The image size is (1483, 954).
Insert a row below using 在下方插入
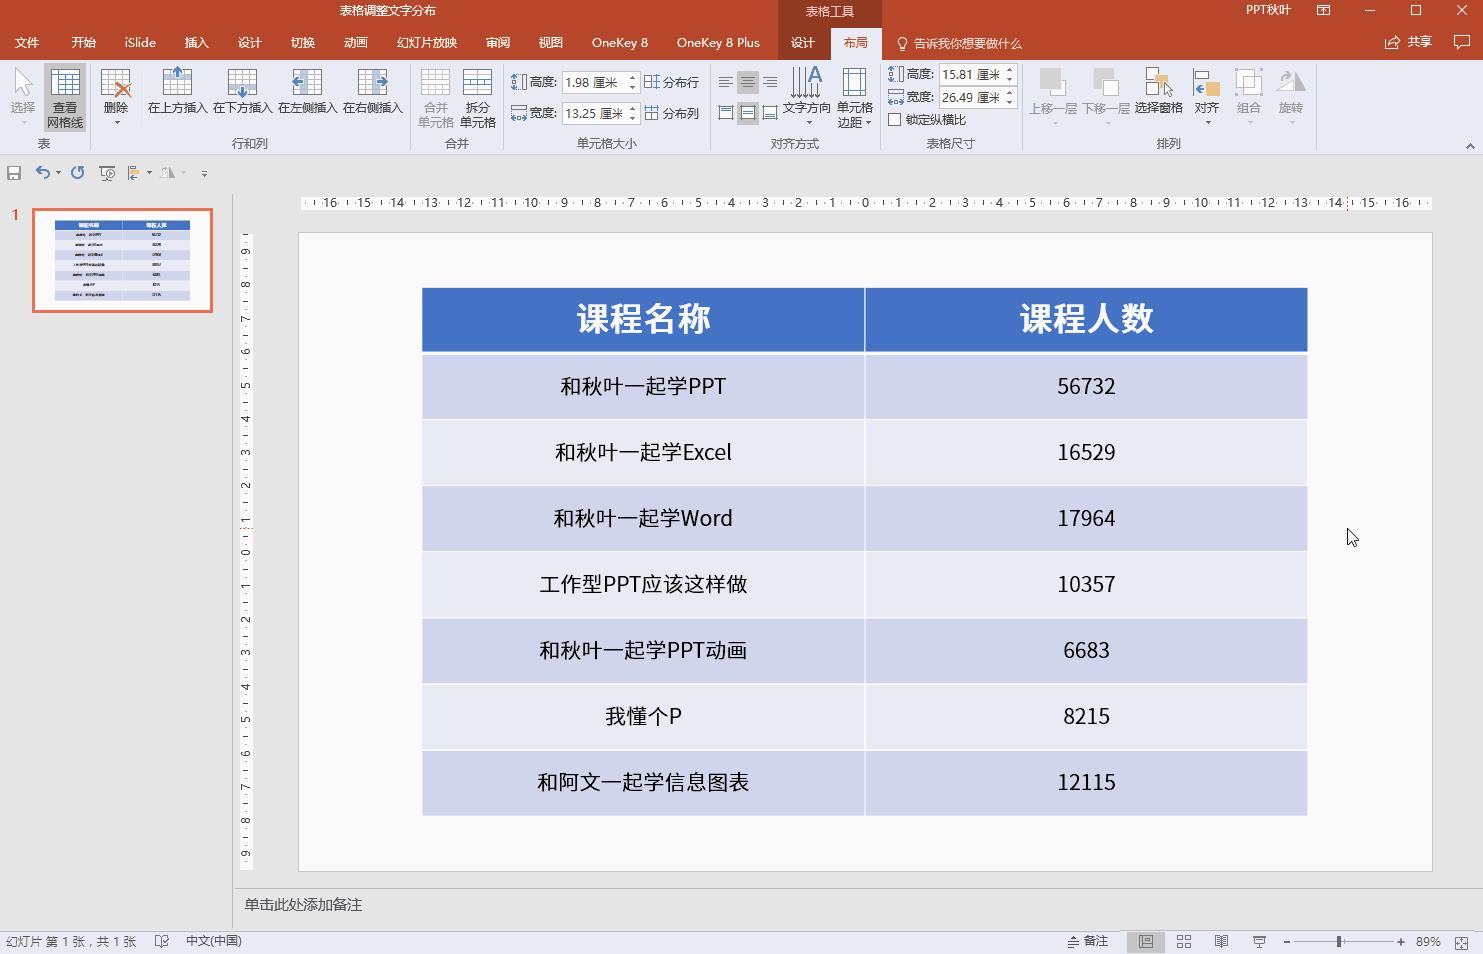[241, 95]
